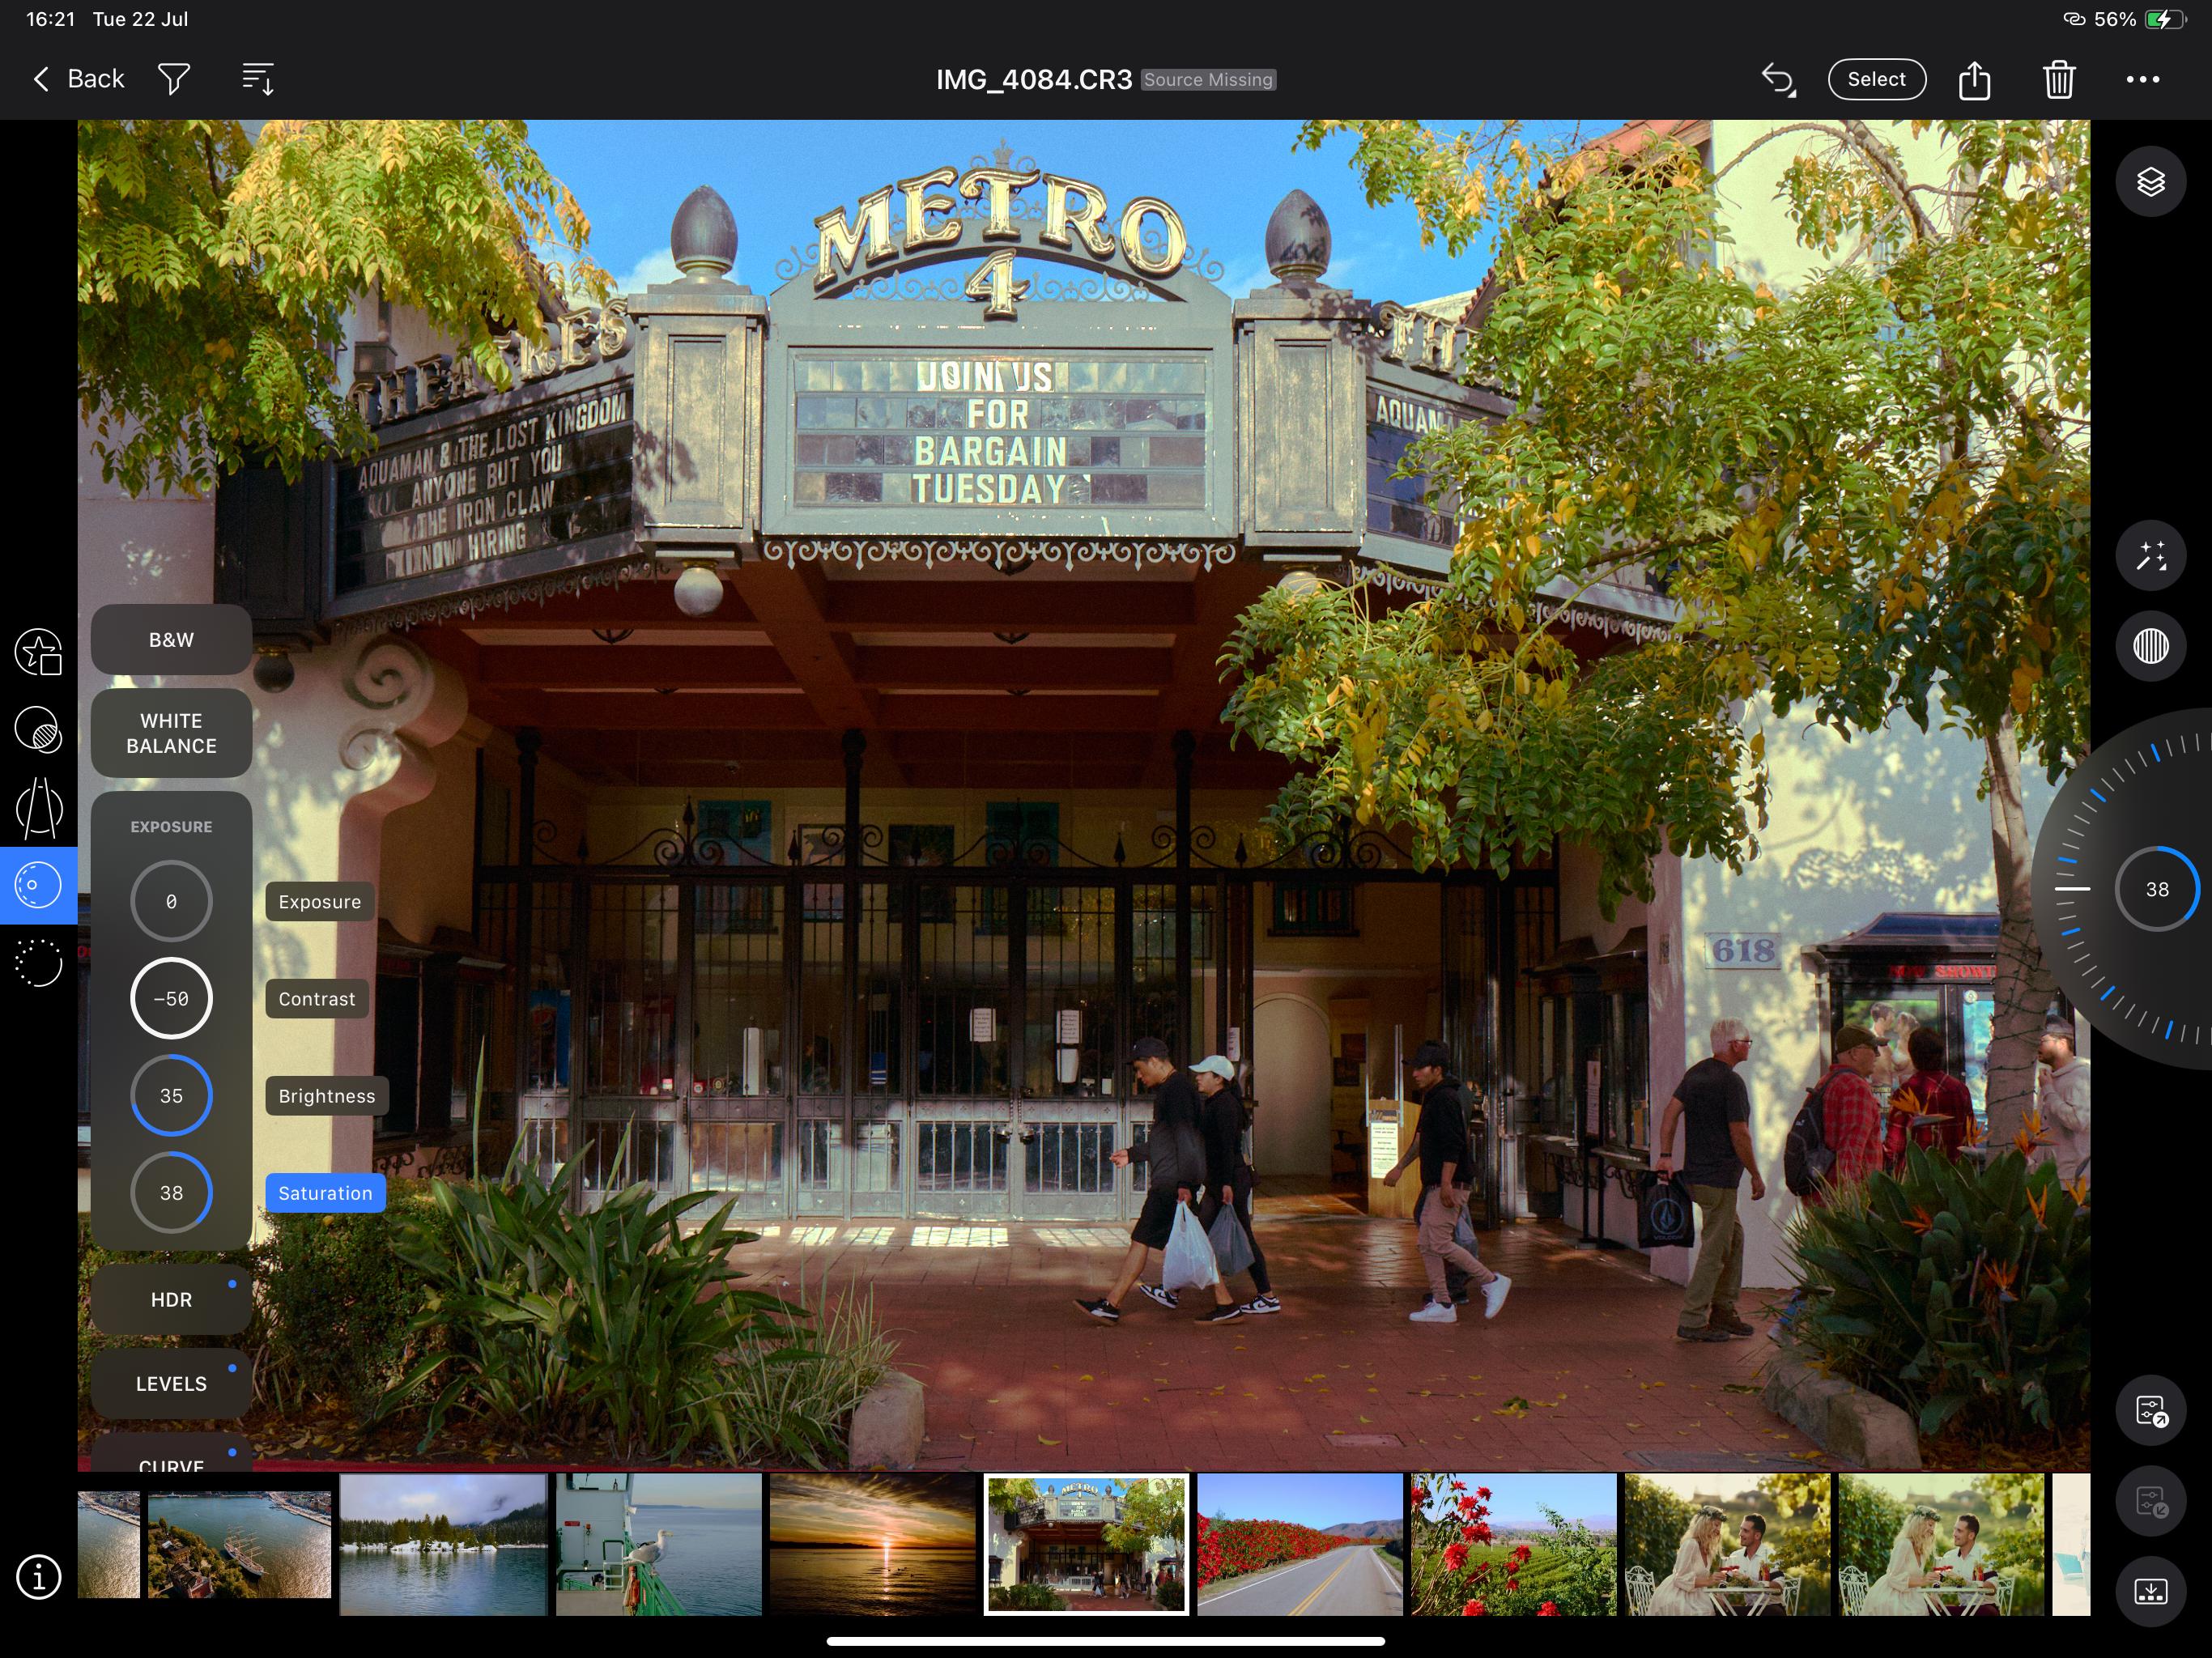Screen dimensions: 2212x1658
Task: Apply auto enhance magic wand
Action: pos(2150,556)
